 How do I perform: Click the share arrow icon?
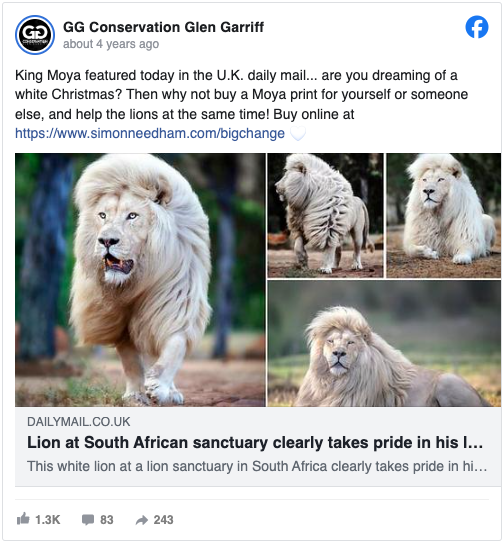pos(142,519)
